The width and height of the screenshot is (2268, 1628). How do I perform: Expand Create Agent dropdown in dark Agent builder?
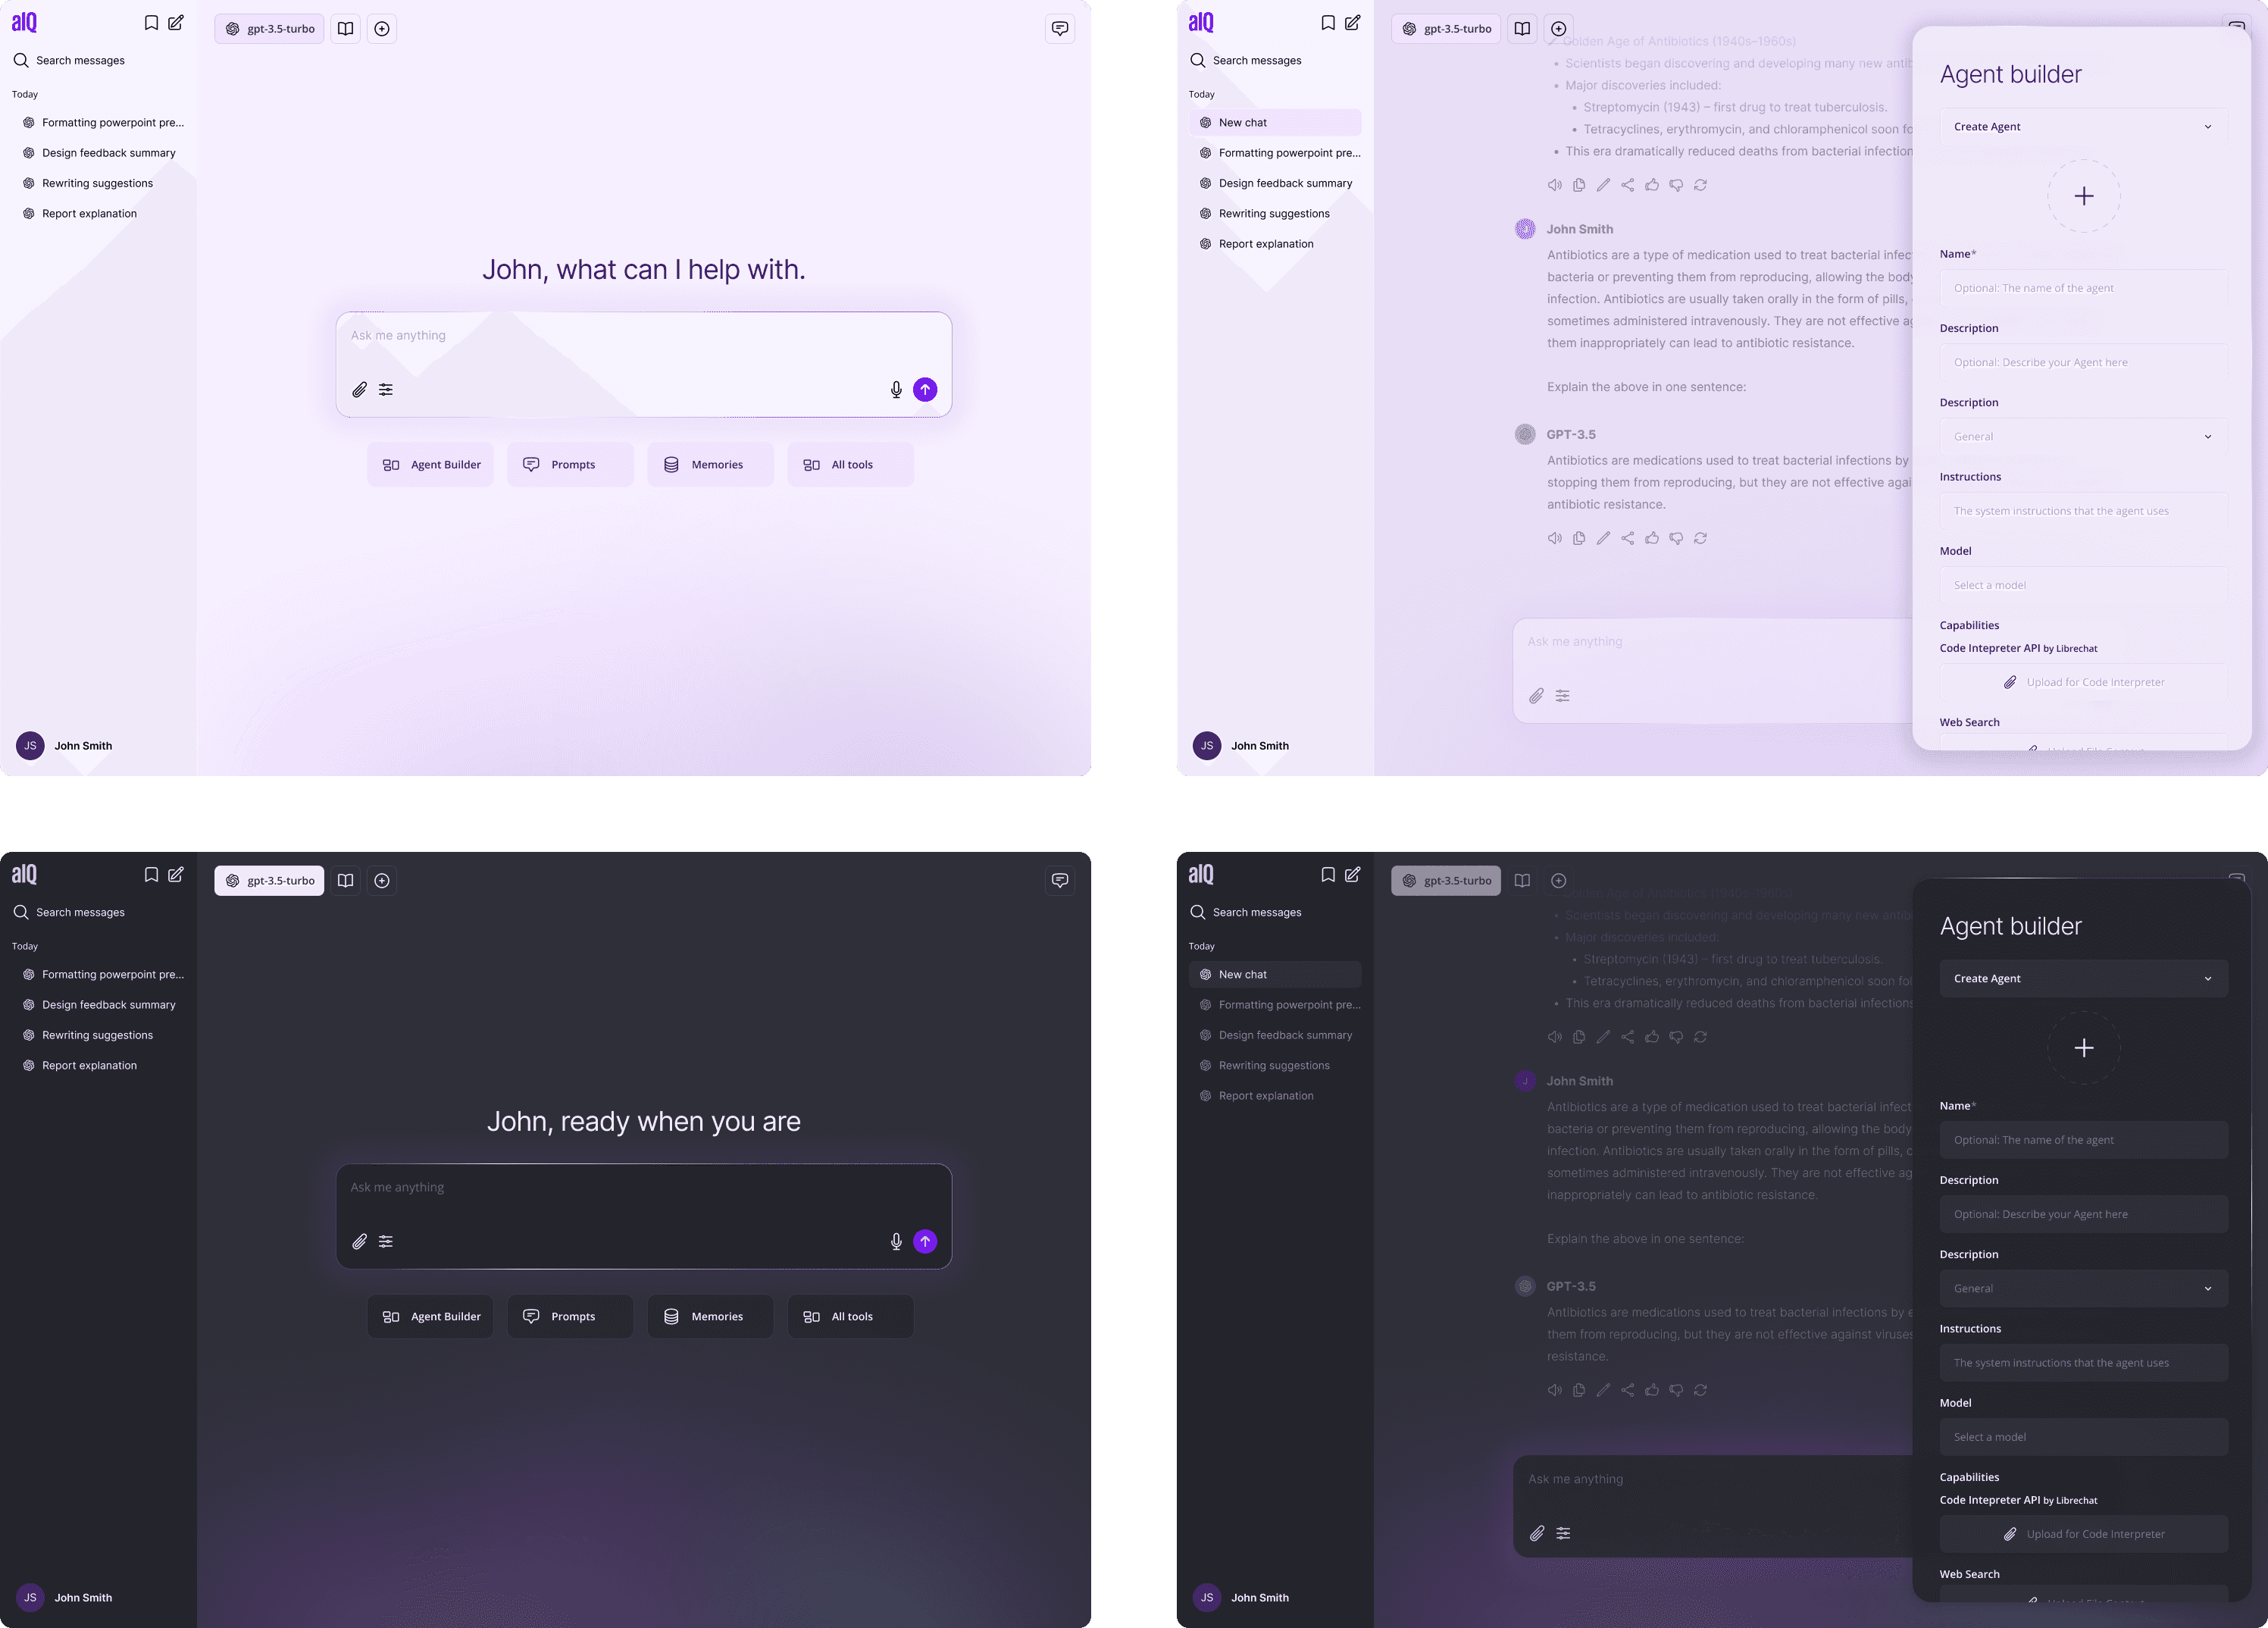tap(2084, 979)
